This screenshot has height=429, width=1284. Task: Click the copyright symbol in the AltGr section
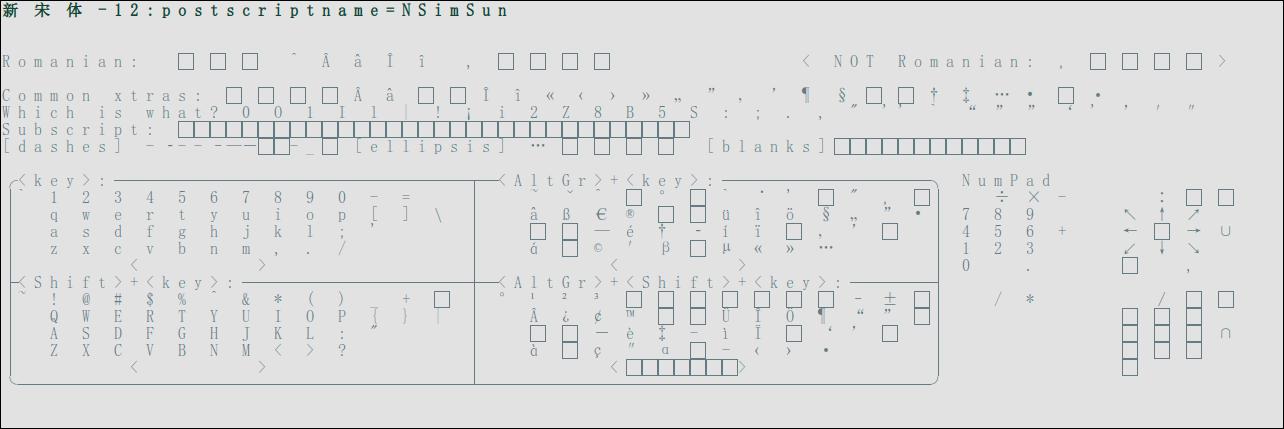[598, 248]
